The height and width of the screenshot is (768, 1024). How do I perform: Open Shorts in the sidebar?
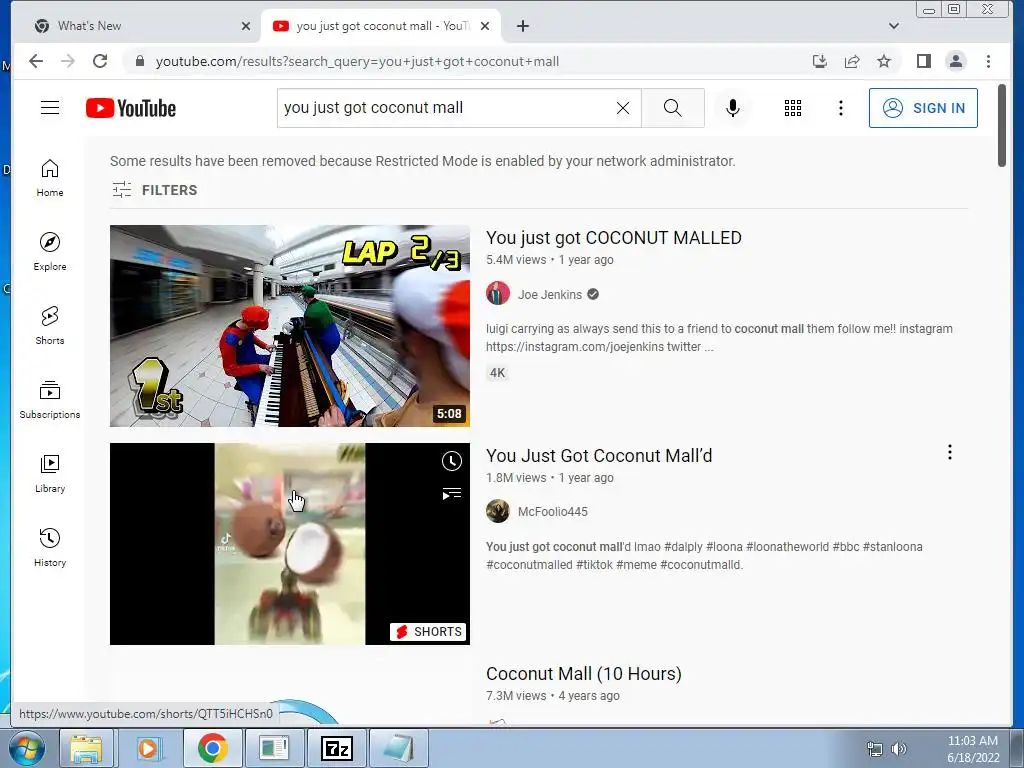click(50, 325)
